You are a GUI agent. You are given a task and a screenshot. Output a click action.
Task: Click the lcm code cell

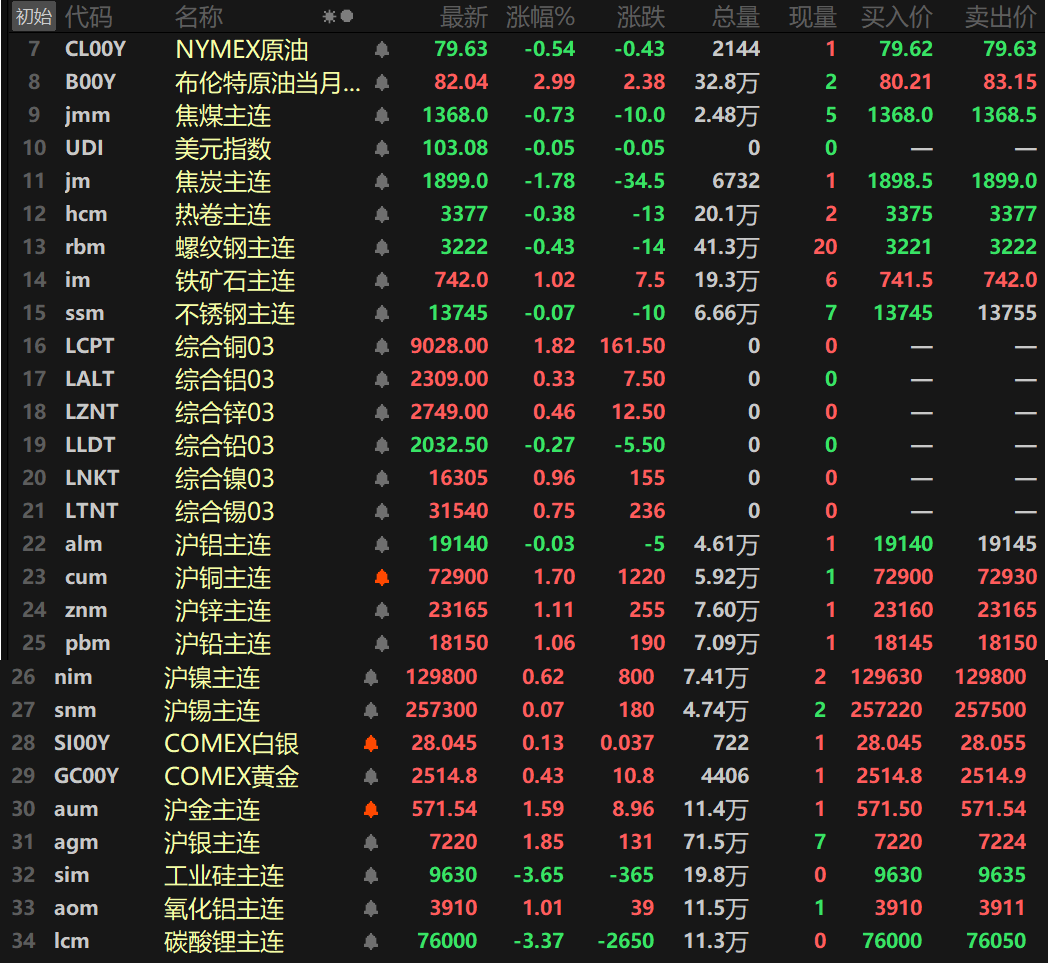coord(72,941)
